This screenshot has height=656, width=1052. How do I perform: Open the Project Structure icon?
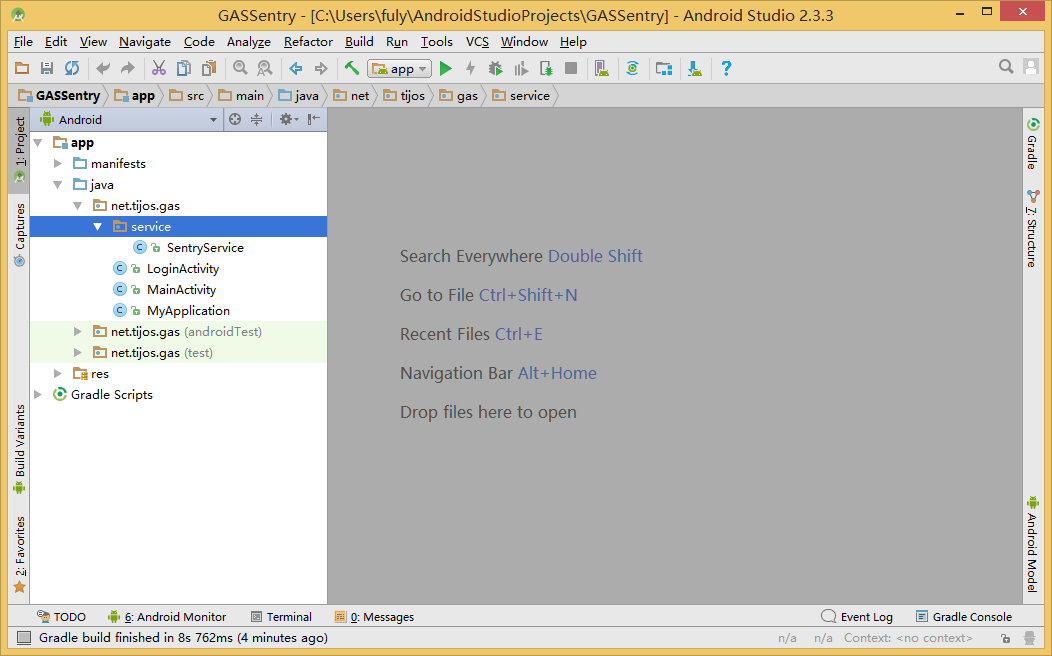[x=664, y=68]
